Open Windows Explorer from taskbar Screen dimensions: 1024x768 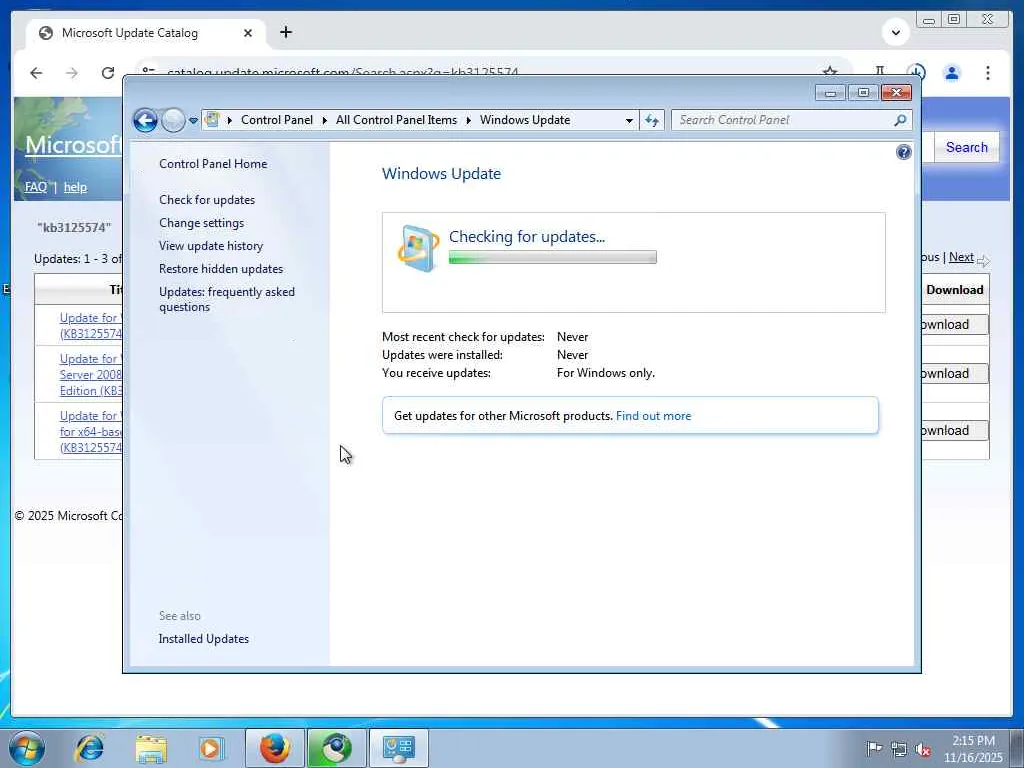(151, 748)
